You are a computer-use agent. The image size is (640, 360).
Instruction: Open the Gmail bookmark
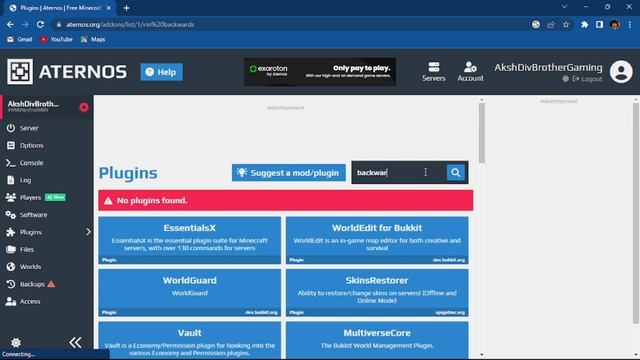pos(20,40)
